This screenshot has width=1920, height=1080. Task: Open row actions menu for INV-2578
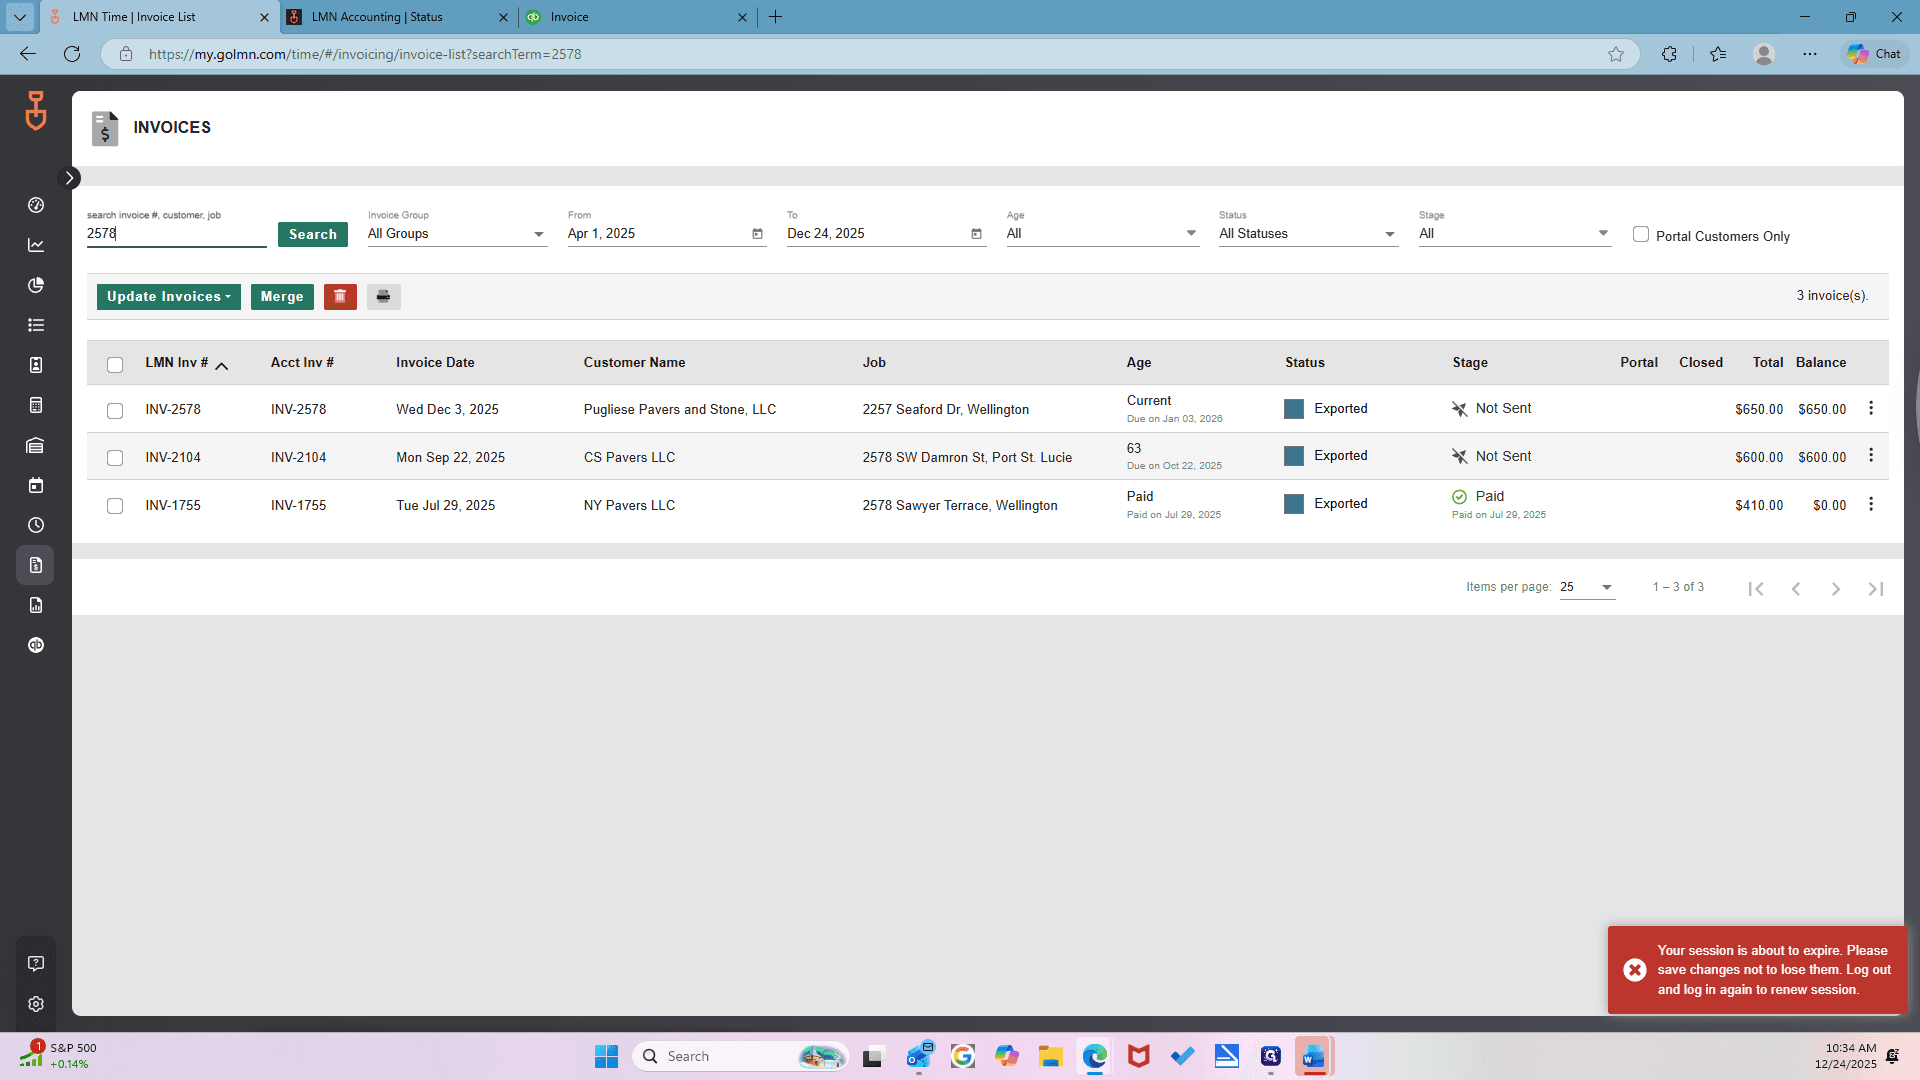[1871, 408]
